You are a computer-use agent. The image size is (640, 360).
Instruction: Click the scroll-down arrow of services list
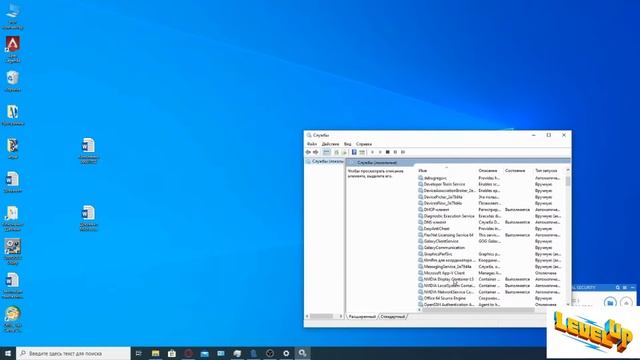coord(568,304)
